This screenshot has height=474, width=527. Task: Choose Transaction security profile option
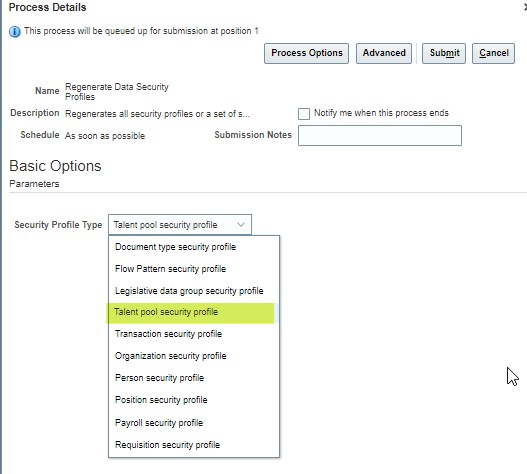click(194, 334)
